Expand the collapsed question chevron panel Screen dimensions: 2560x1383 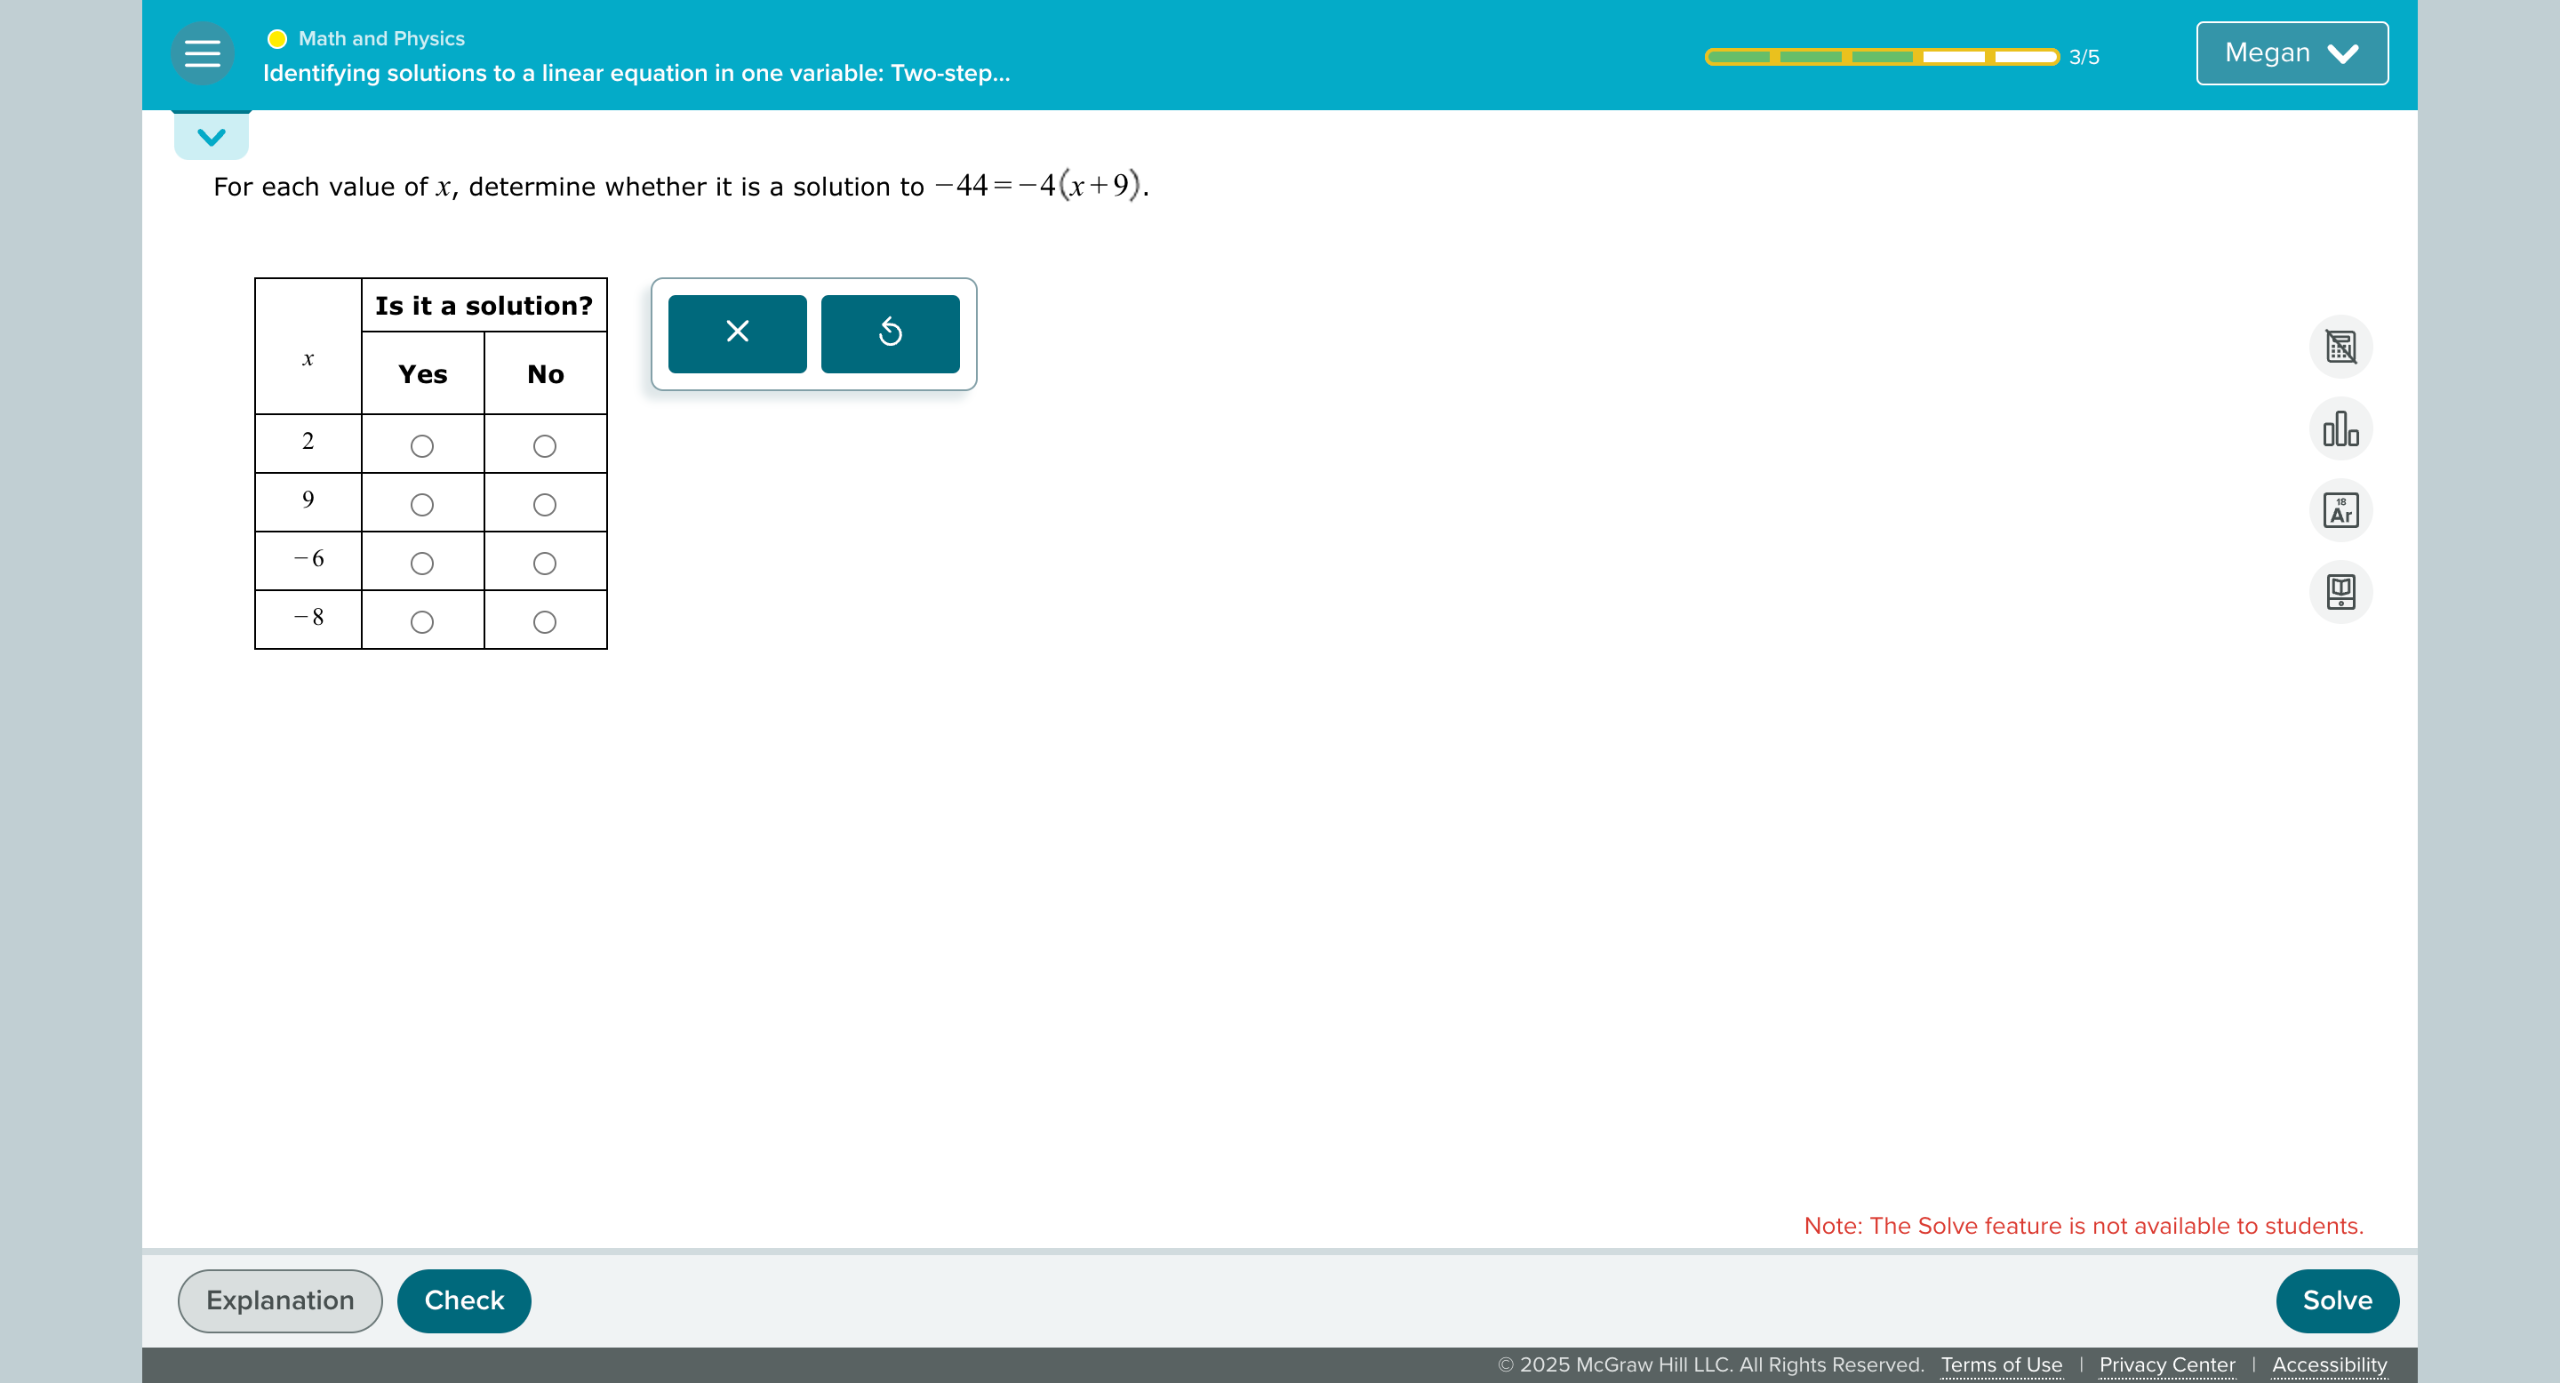click(x=211, y=137)
